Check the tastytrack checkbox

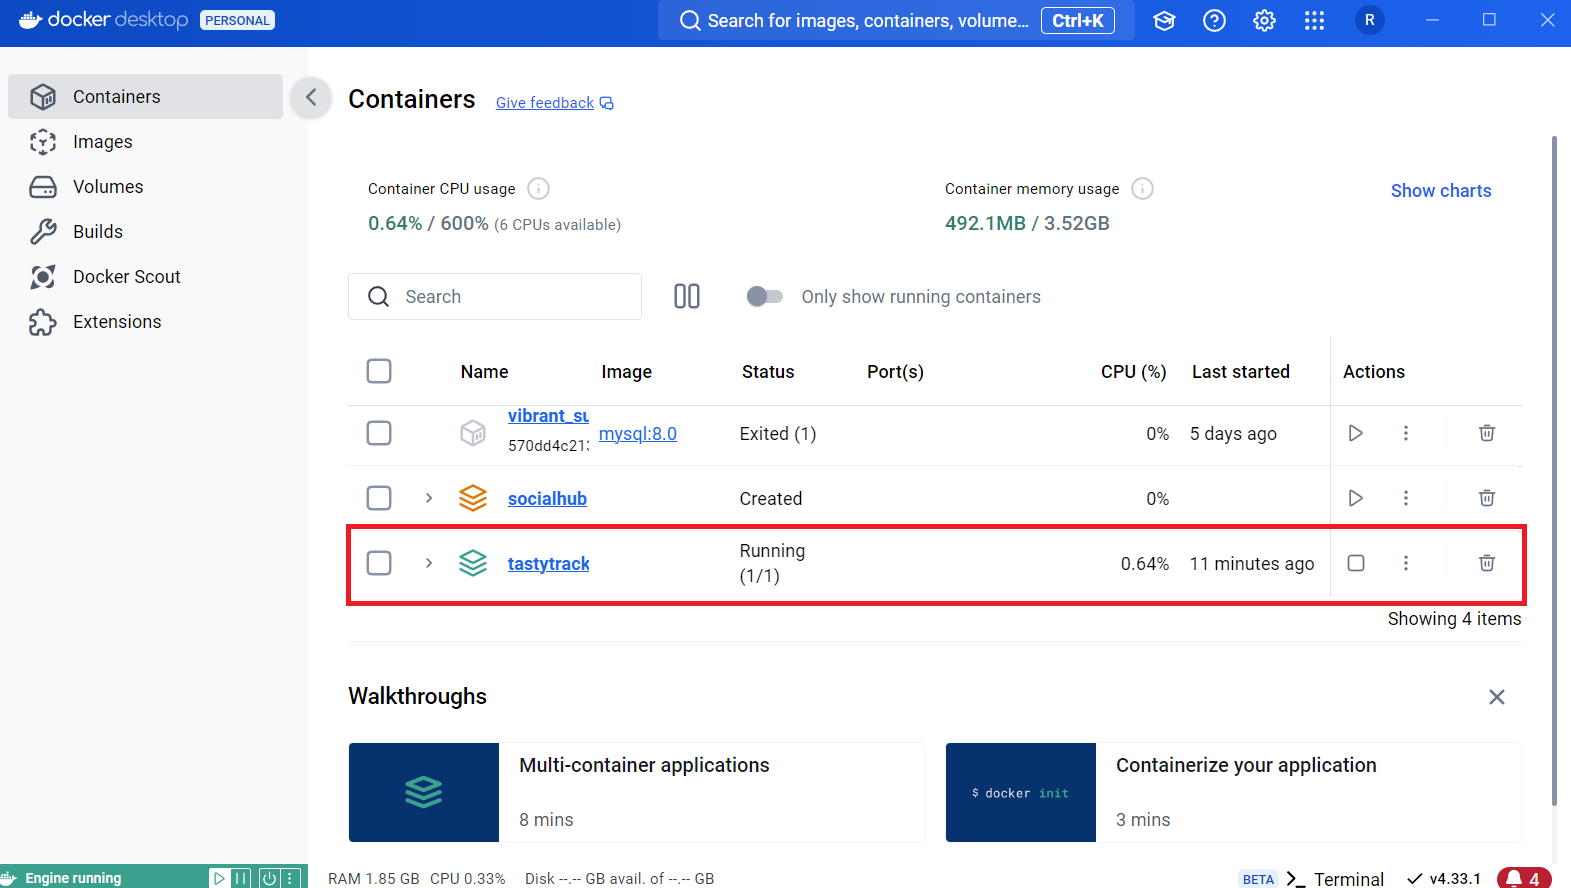pos(379,563)
